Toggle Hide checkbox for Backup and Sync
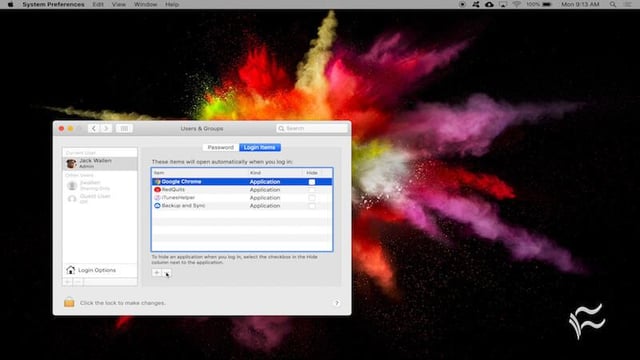This screenshot has height=360, width=640. pyautogui.click(x=312, y=206)
